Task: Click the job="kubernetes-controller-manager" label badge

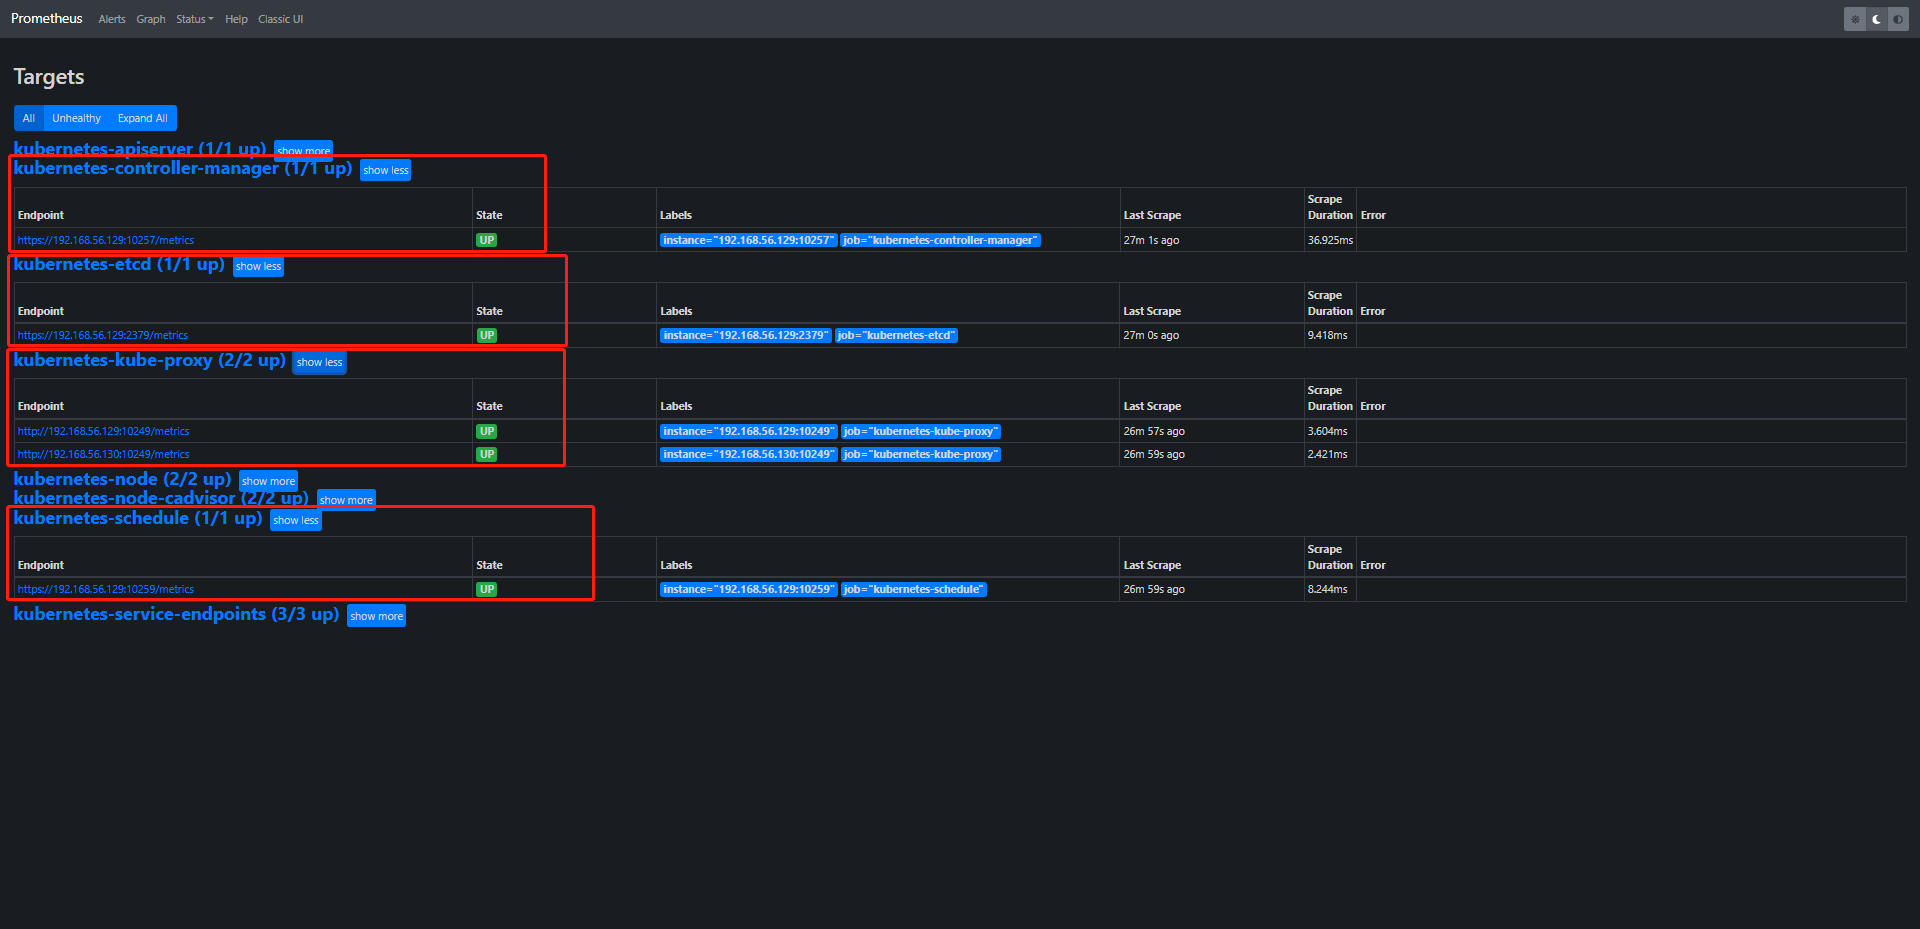Action: click(940, 240)
